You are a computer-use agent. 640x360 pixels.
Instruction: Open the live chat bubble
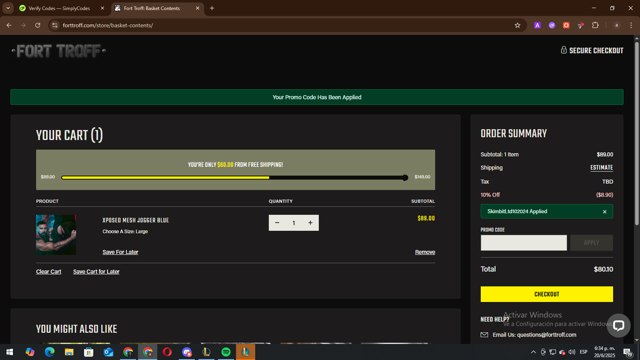pyautogui.click(x=618, y=325)
